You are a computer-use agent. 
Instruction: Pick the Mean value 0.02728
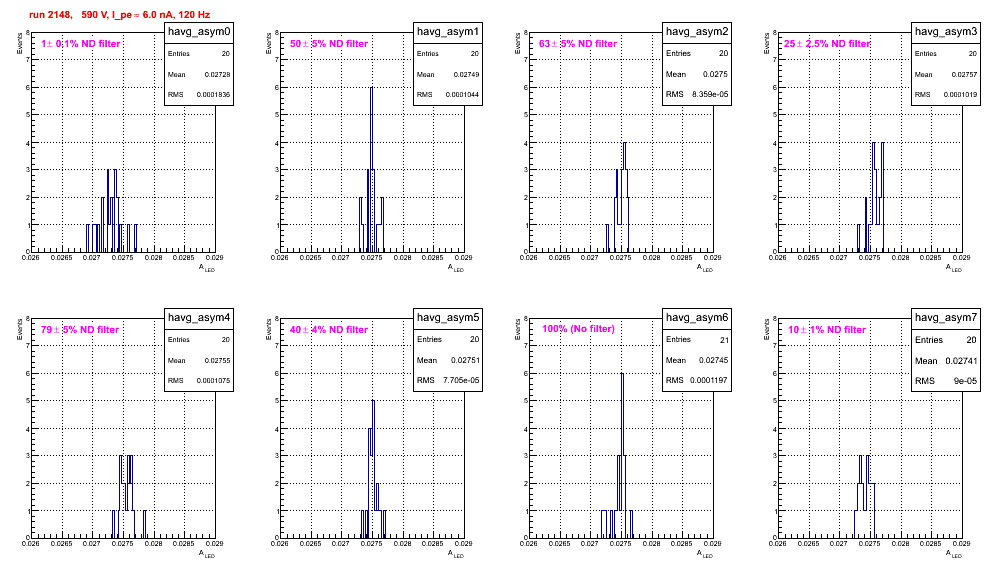click(217, 74)
